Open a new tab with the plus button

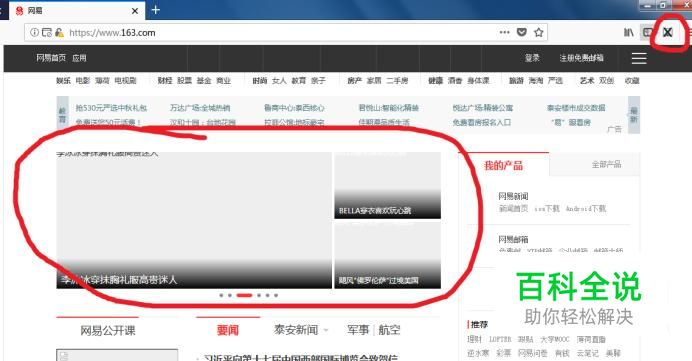(x=156, y=10)
